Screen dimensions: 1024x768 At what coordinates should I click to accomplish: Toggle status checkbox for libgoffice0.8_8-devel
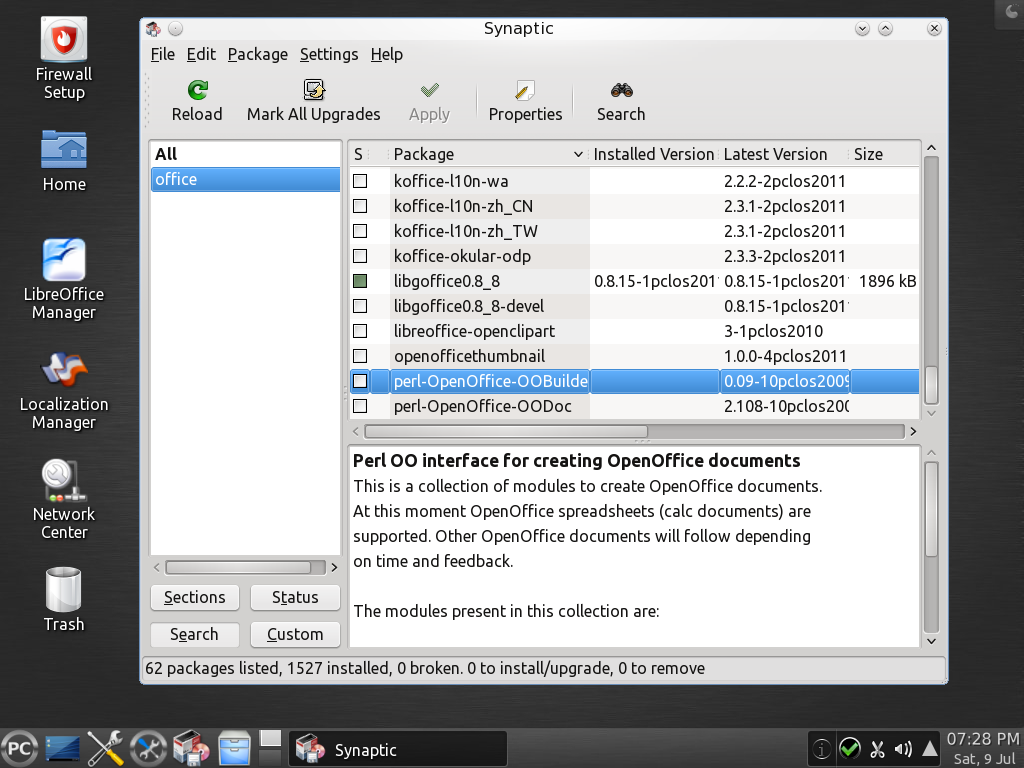click(x=360, y=306)
